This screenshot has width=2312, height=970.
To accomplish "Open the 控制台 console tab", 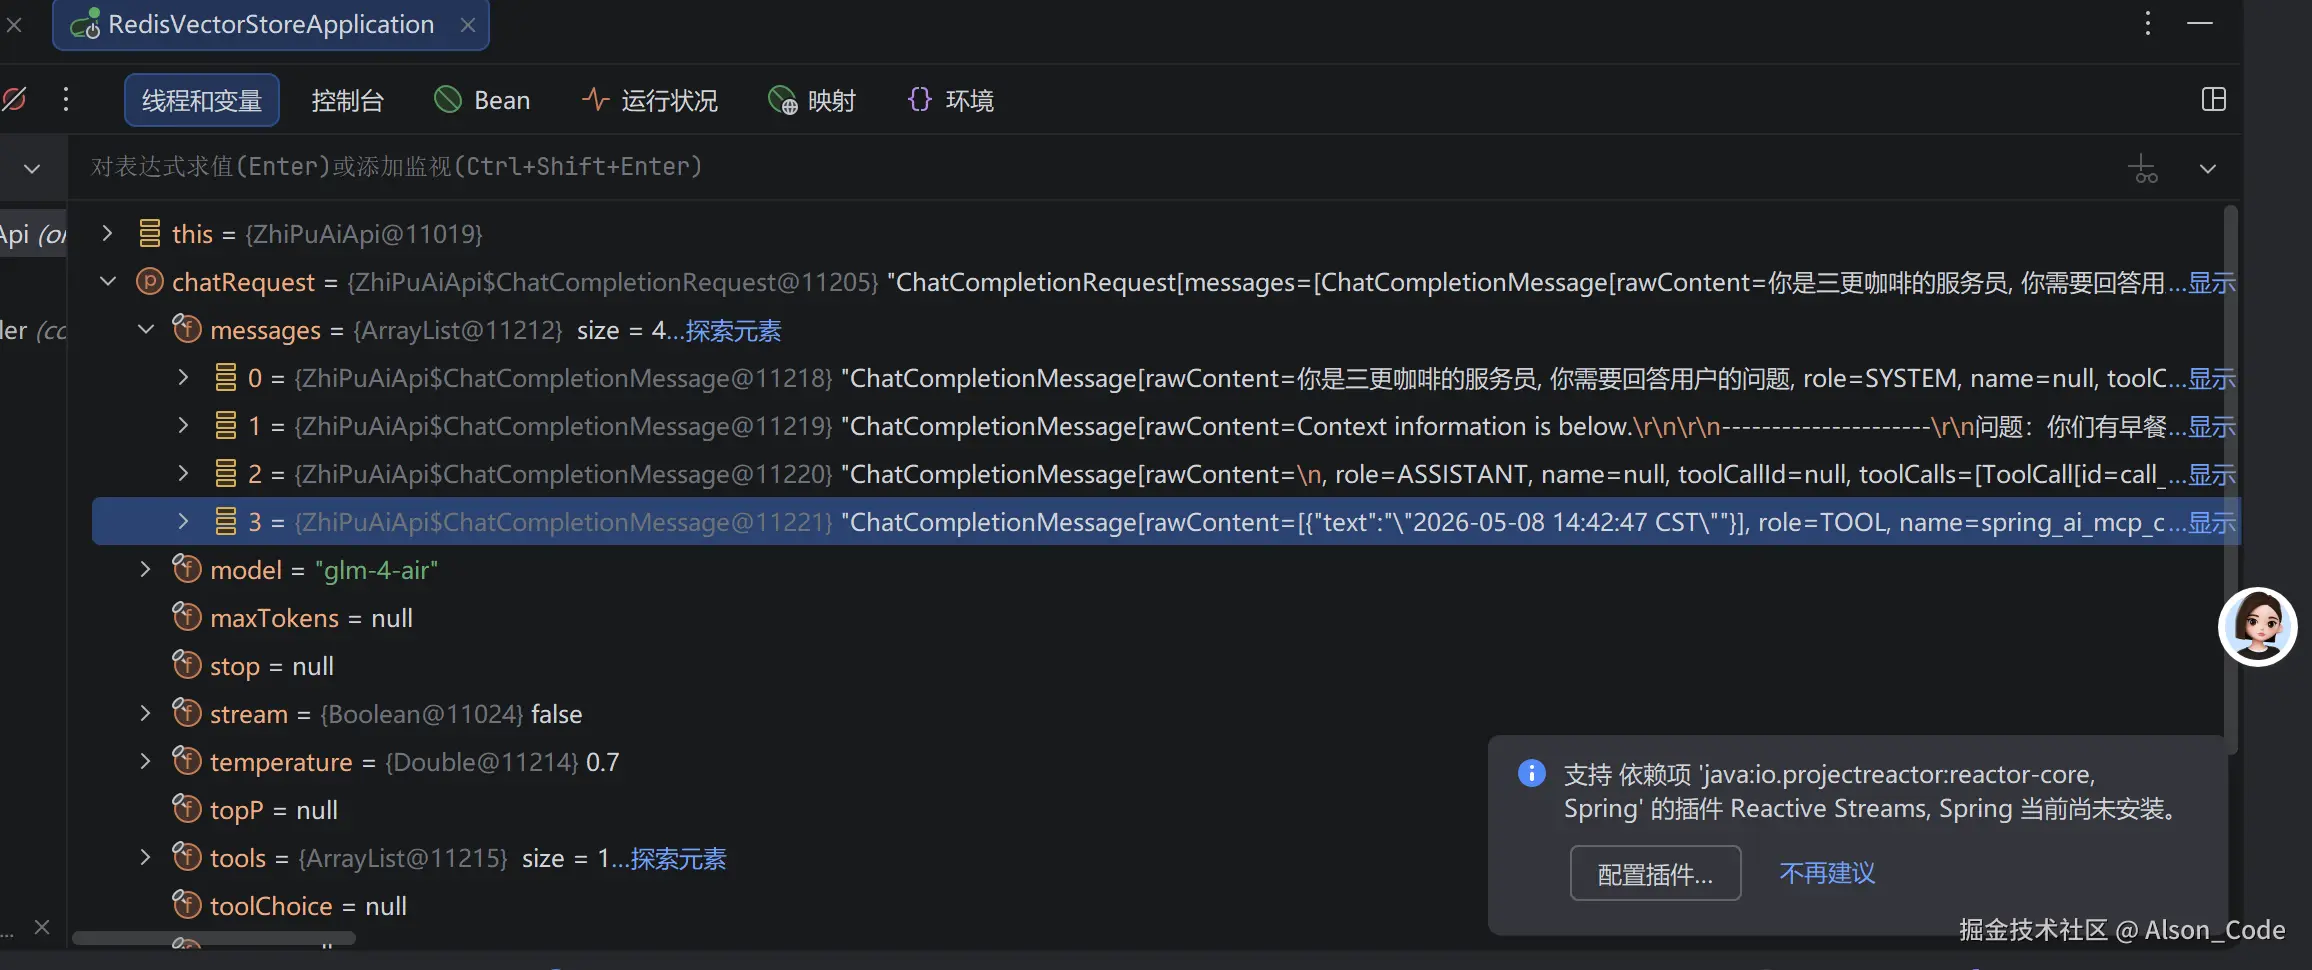I will (x=347, y=100).
